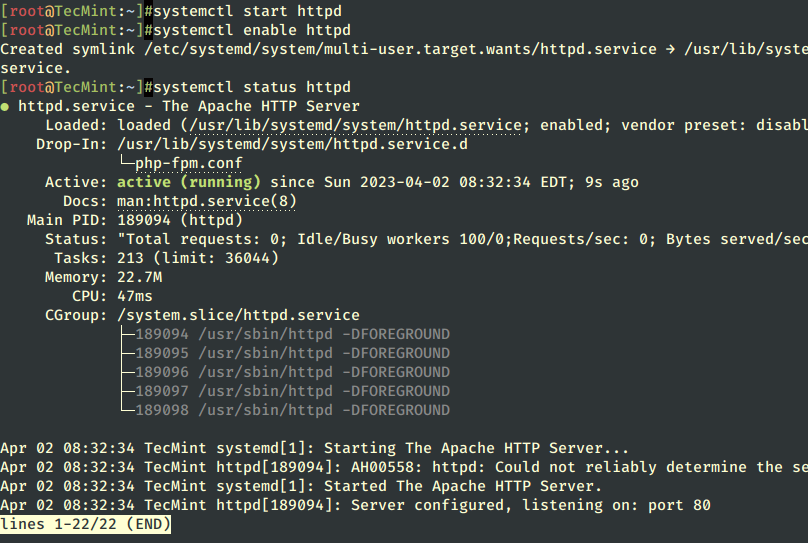
Task: Click the 'lines 1-22/22 (END)' pager indicator
Action: [86, 524]
